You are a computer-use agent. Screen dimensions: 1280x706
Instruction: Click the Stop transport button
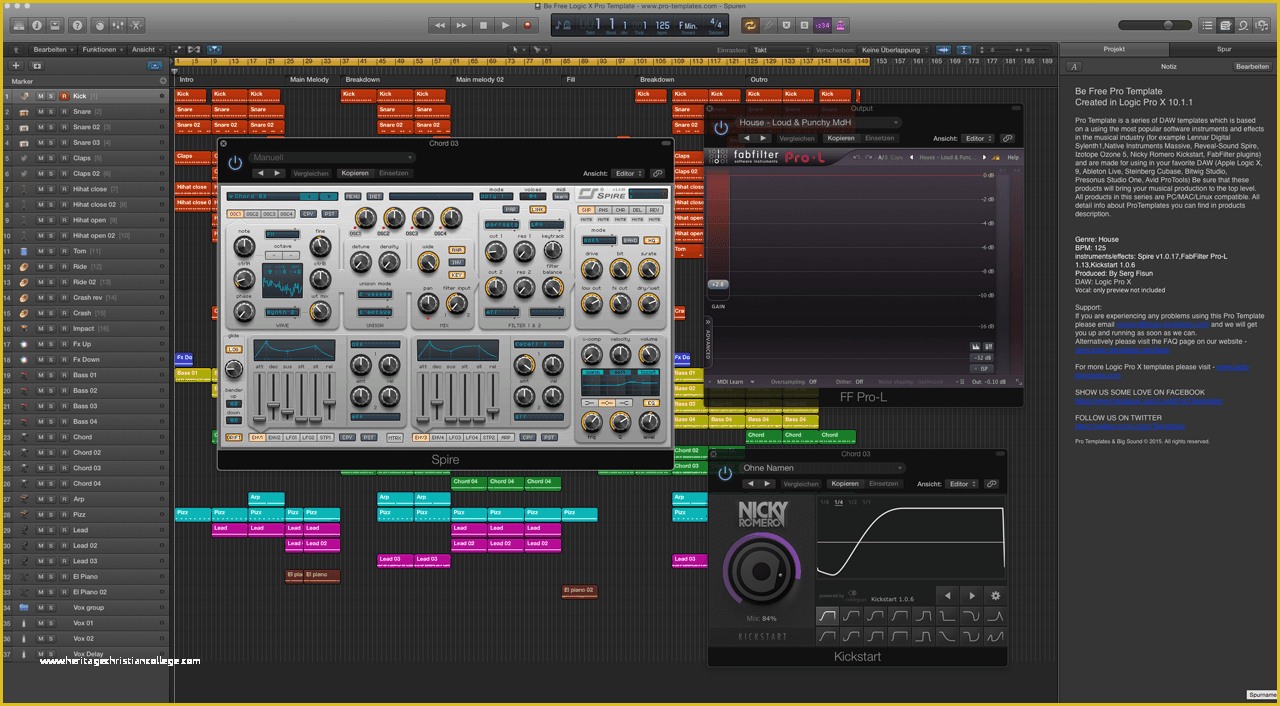[483, 25]
